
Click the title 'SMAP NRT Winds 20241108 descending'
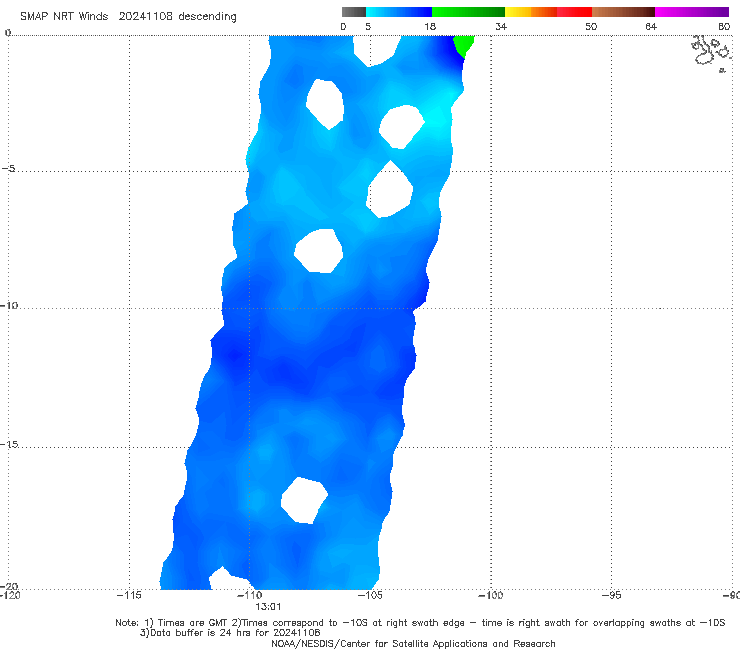pyautogui.click(x=128, y=16)
